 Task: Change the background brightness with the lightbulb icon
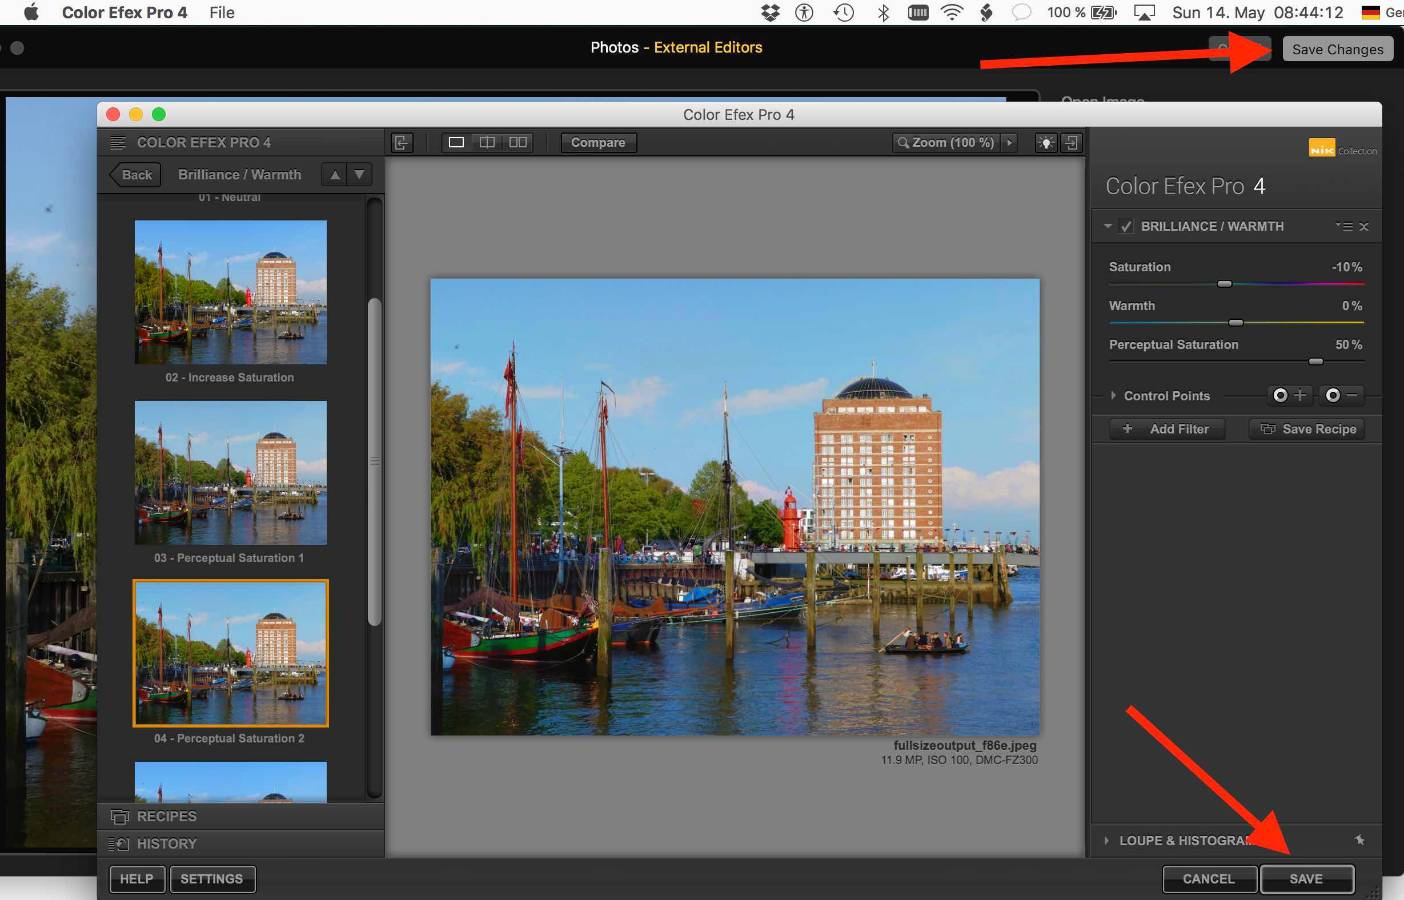pyautogui.click(x=1046, y=143)
